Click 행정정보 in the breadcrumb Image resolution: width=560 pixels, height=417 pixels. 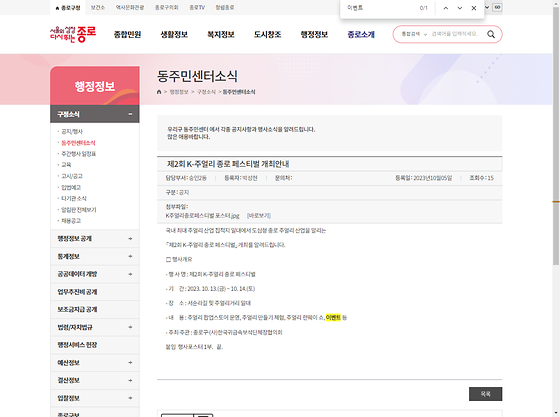click(179, 92)
